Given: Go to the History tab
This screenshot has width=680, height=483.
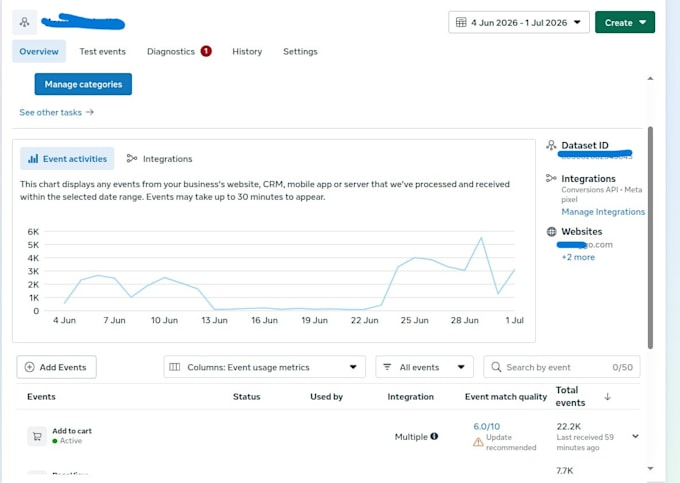Looking at the screenshot, I should [247, 52].
